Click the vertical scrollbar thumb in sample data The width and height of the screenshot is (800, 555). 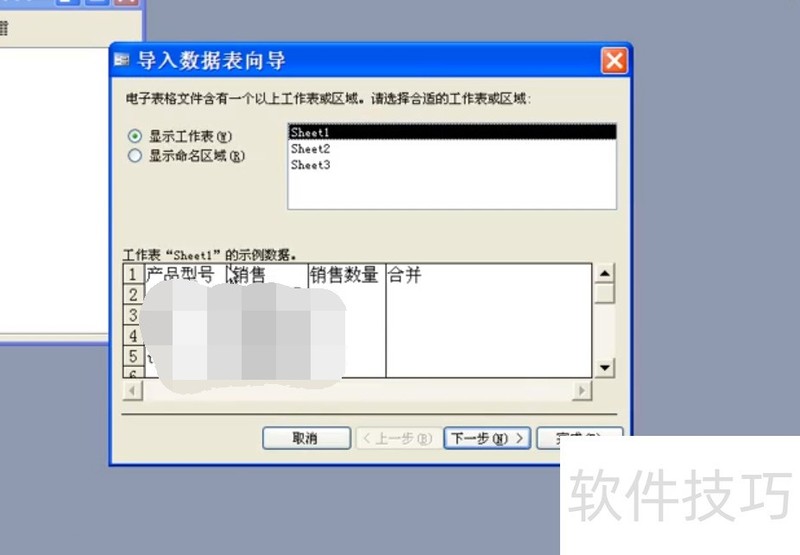605,293
